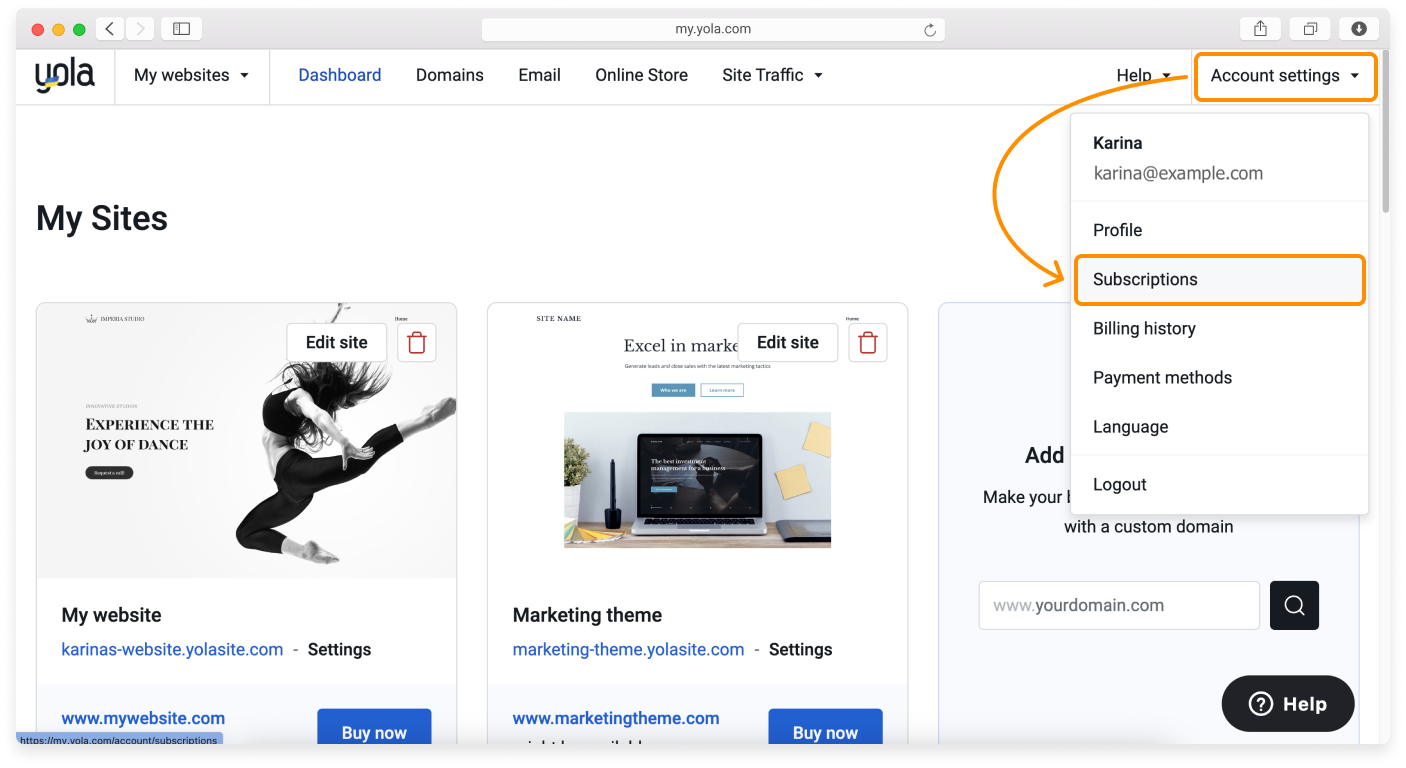Switch to the Domains tab
1406x768 pixels.
click(449, 74)
